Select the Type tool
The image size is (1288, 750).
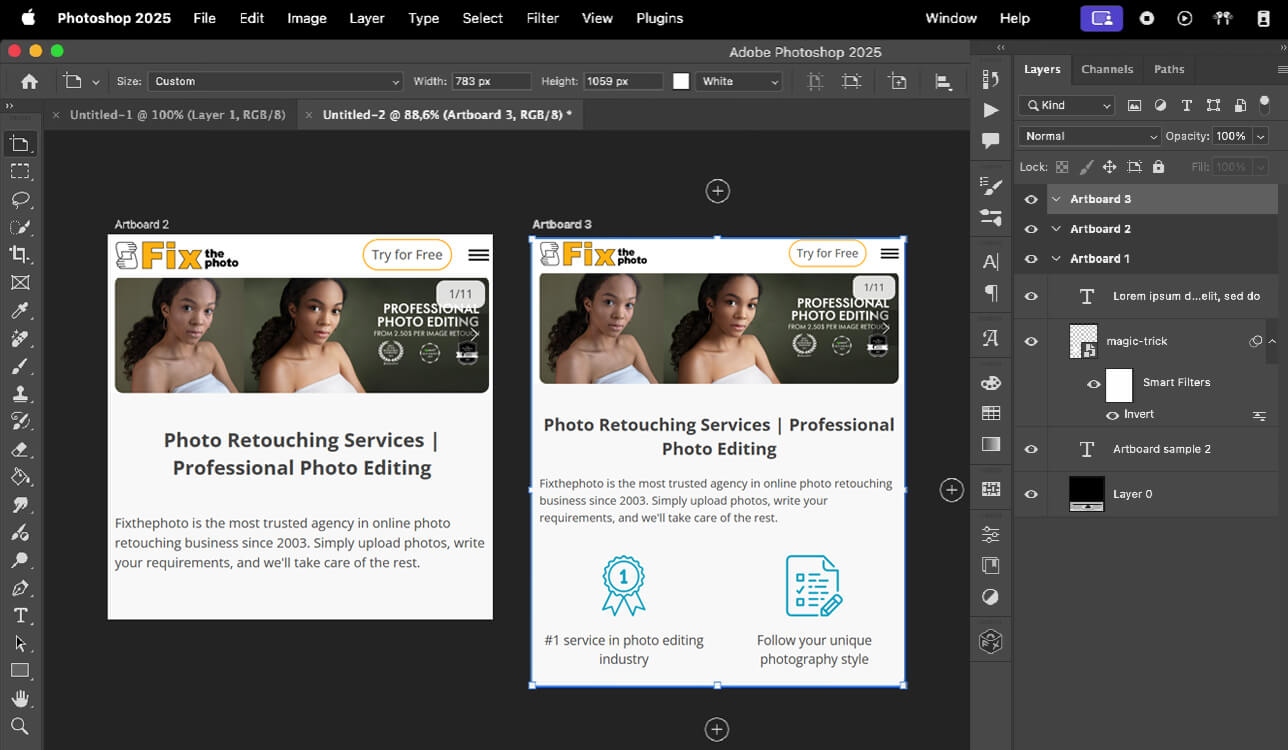[20, 615]
